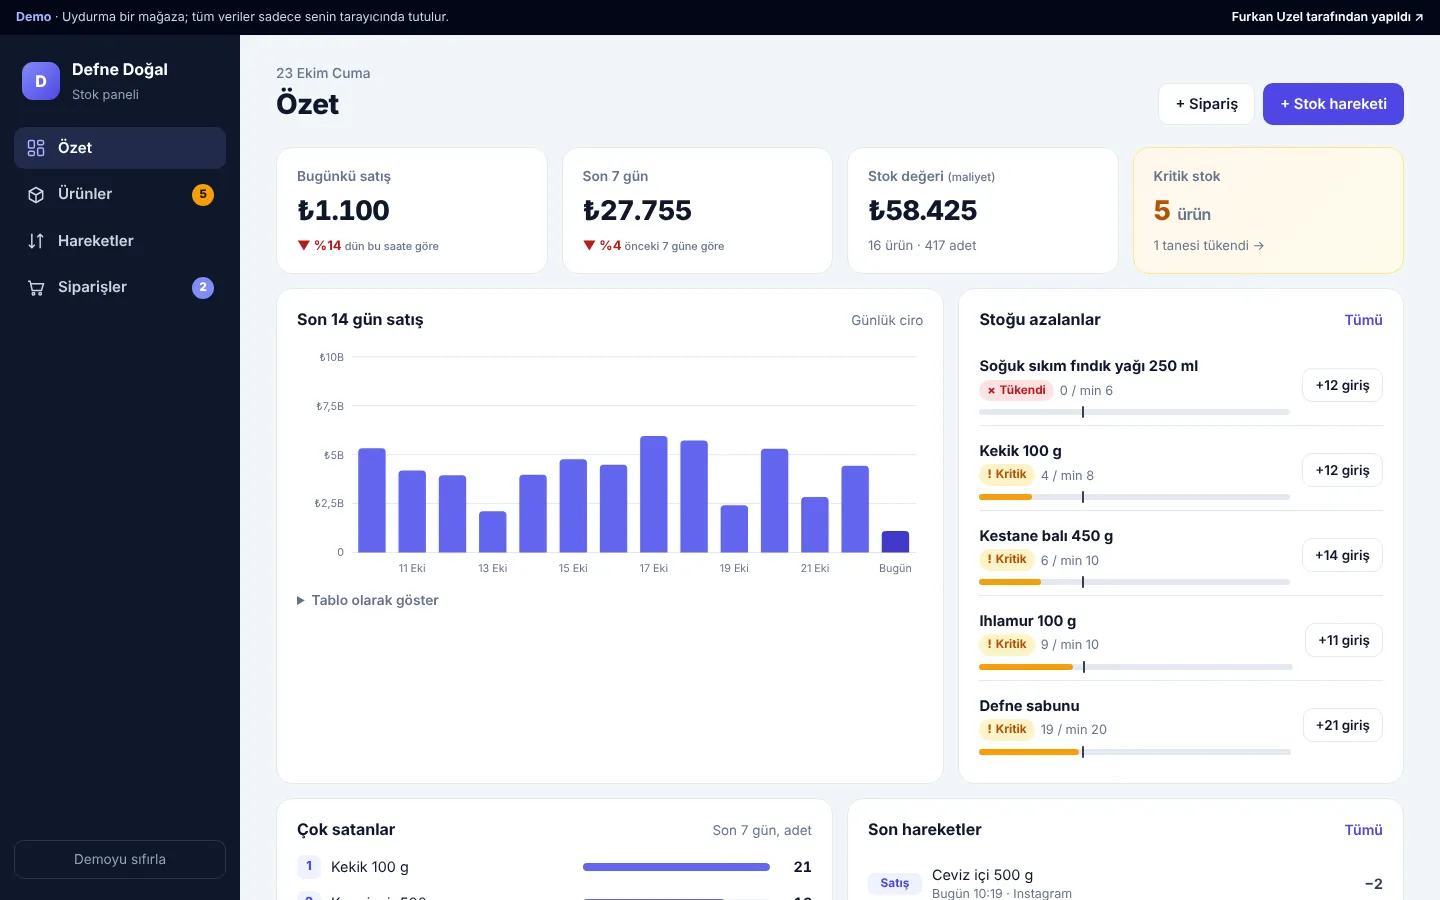
Task: Click Kekik 100 g in Çok satanlar
Action: 370,867
